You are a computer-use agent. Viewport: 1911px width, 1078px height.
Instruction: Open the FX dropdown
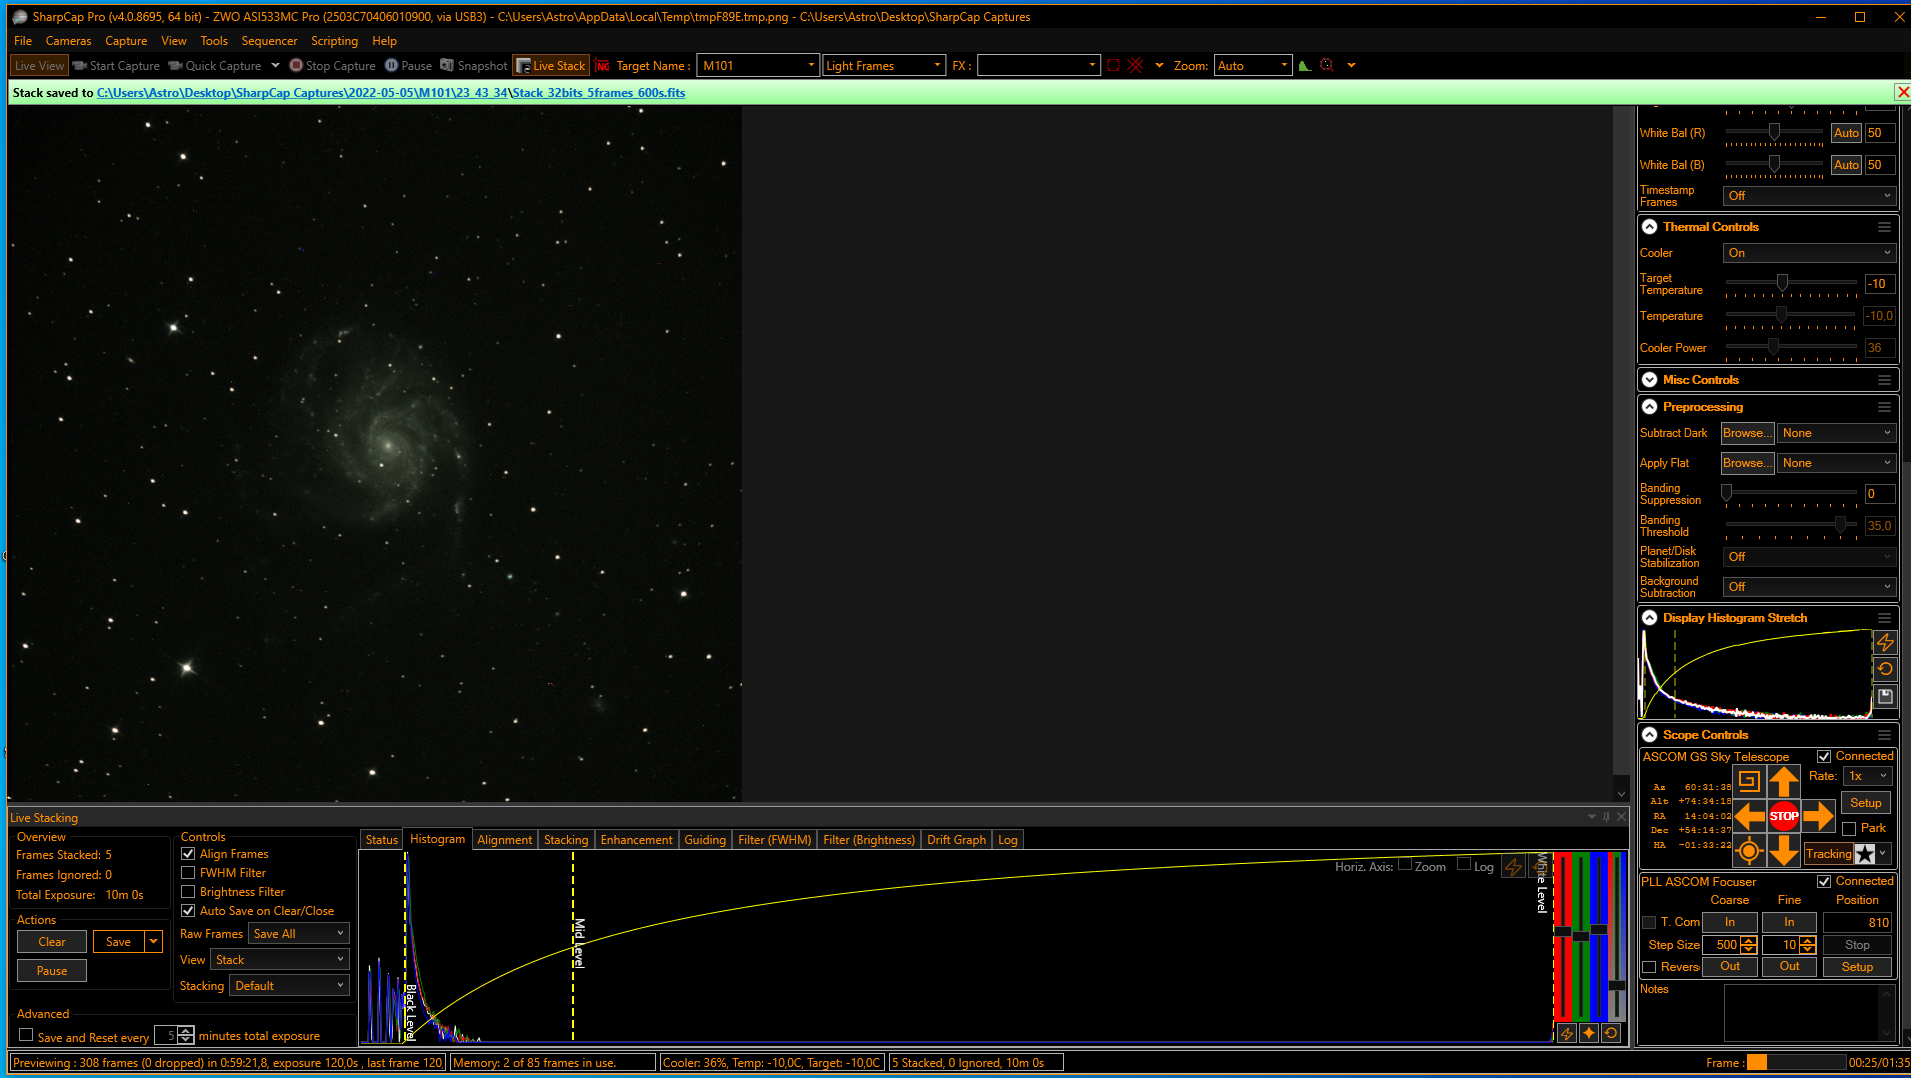tap(1038, 66)
